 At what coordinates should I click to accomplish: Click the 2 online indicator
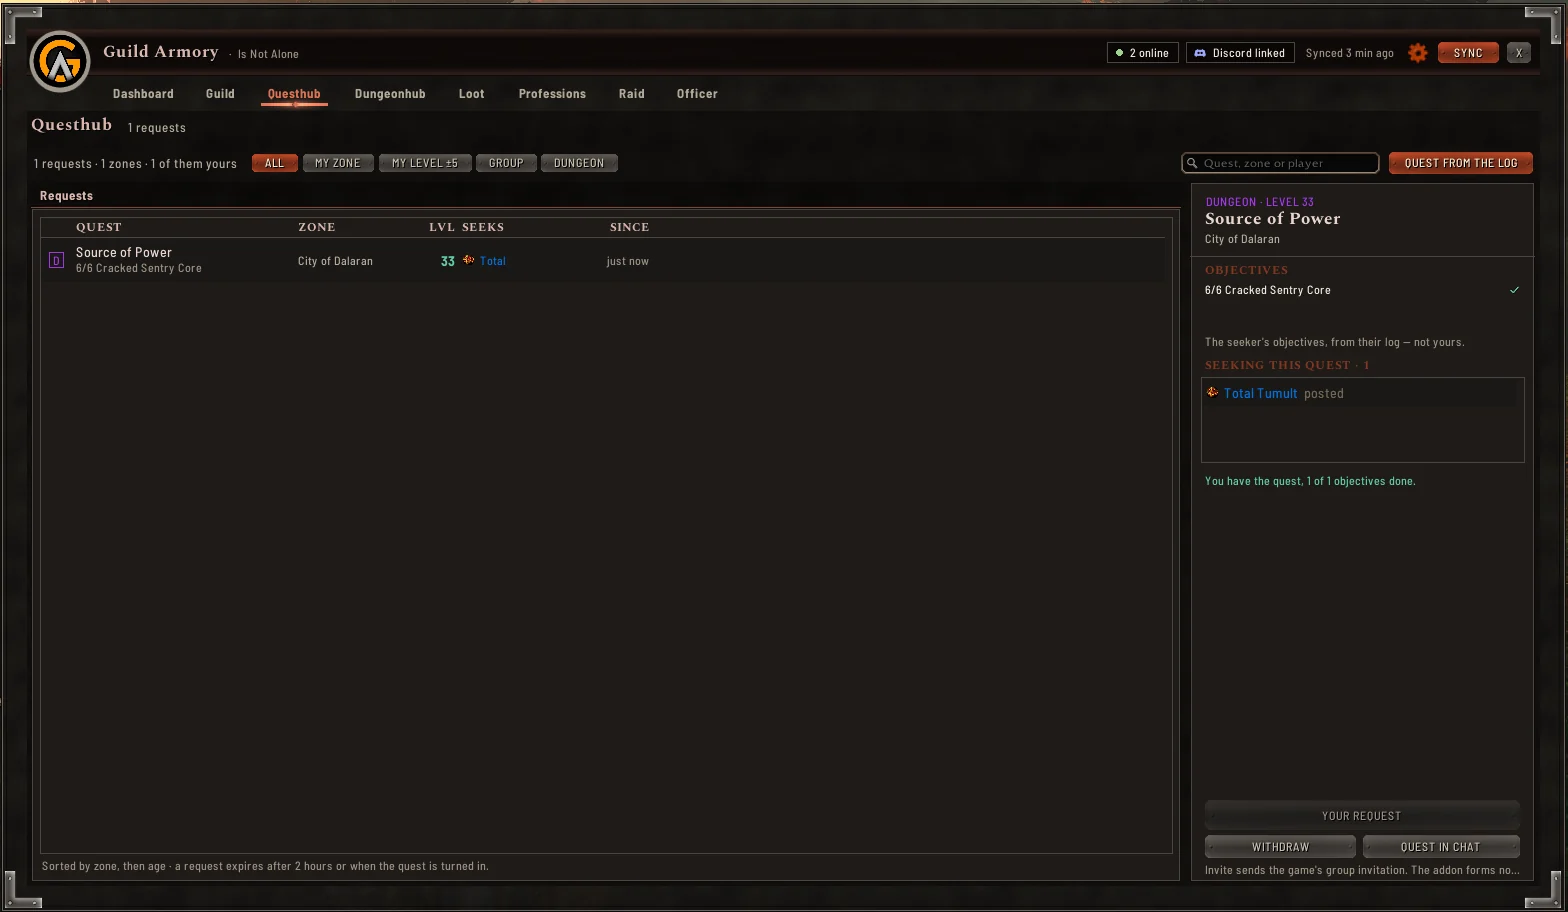click(x=1143, y=53)
